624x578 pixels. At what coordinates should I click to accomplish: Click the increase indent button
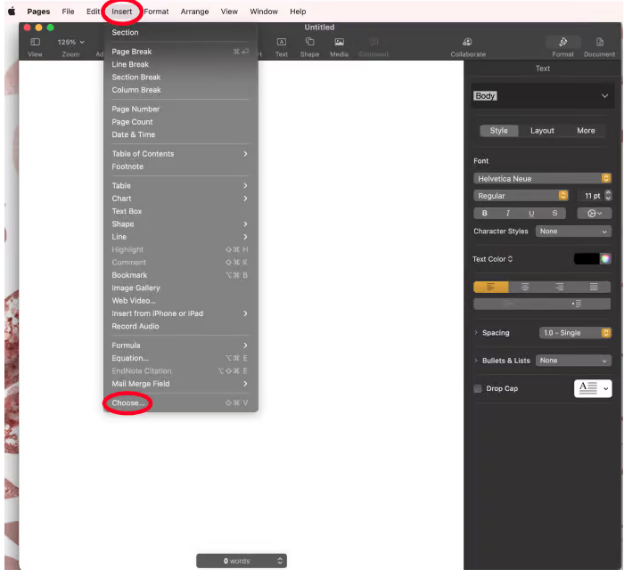(x=576, y=304)
